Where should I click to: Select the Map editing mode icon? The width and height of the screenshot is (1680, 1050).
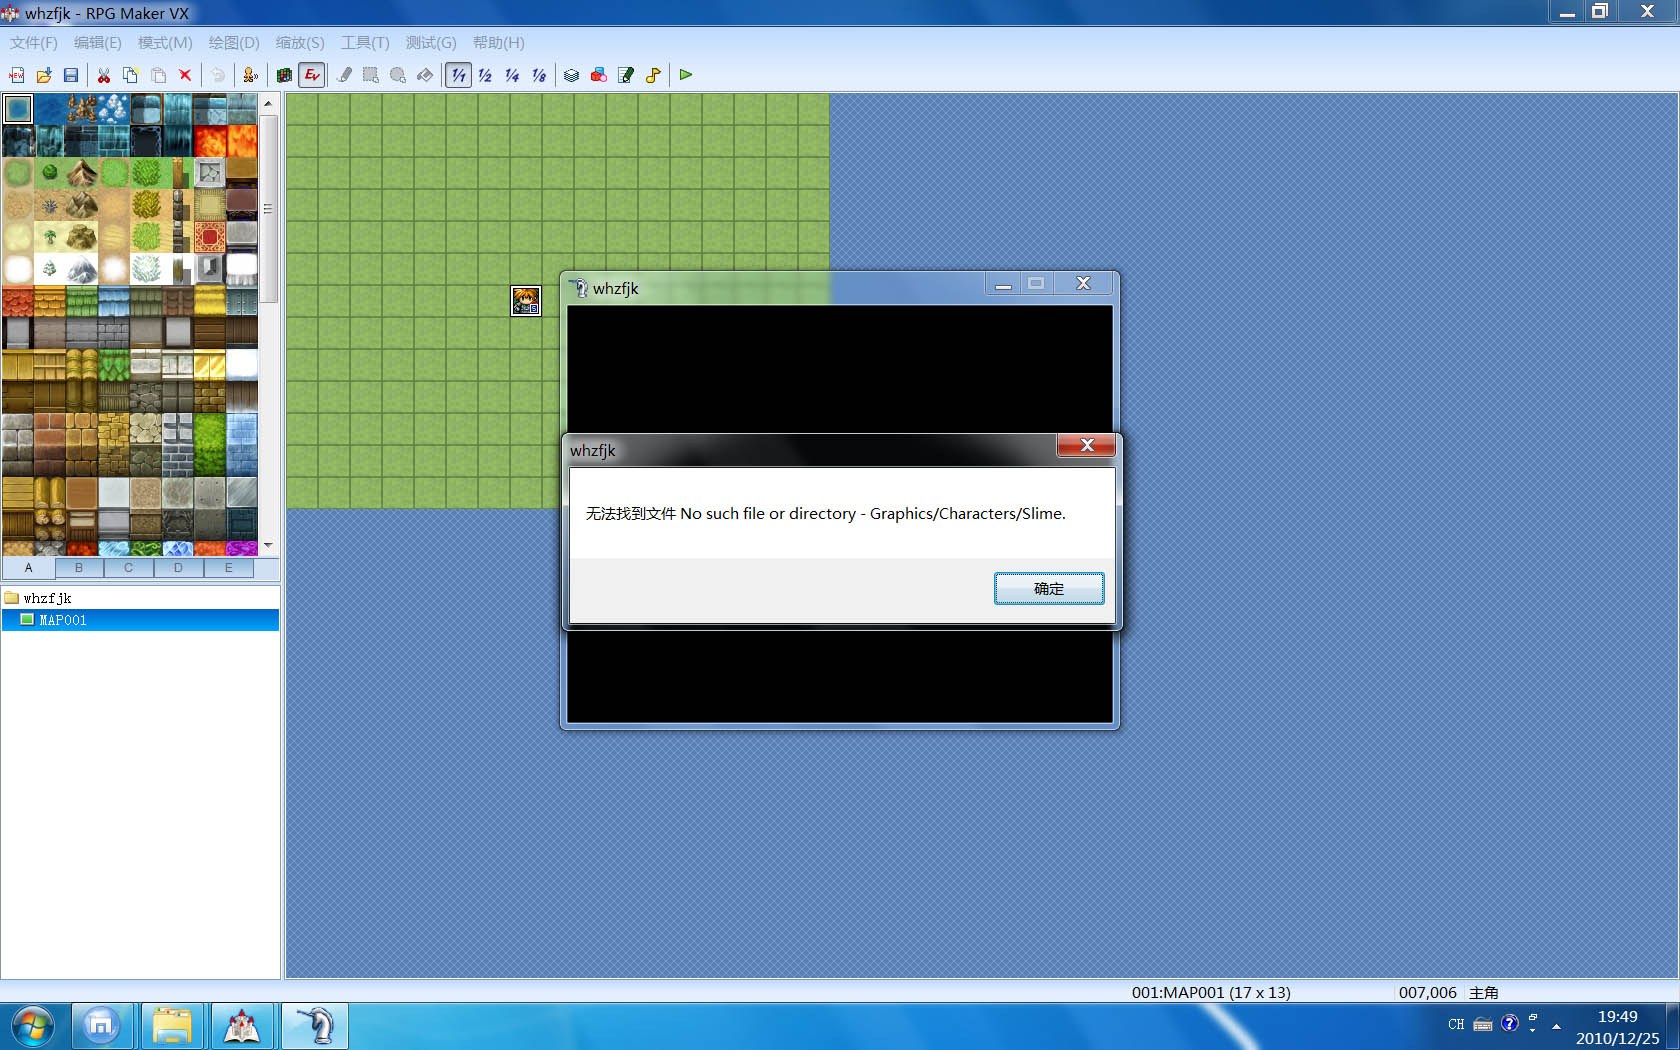pyautogui.click(x=284, y=75)
